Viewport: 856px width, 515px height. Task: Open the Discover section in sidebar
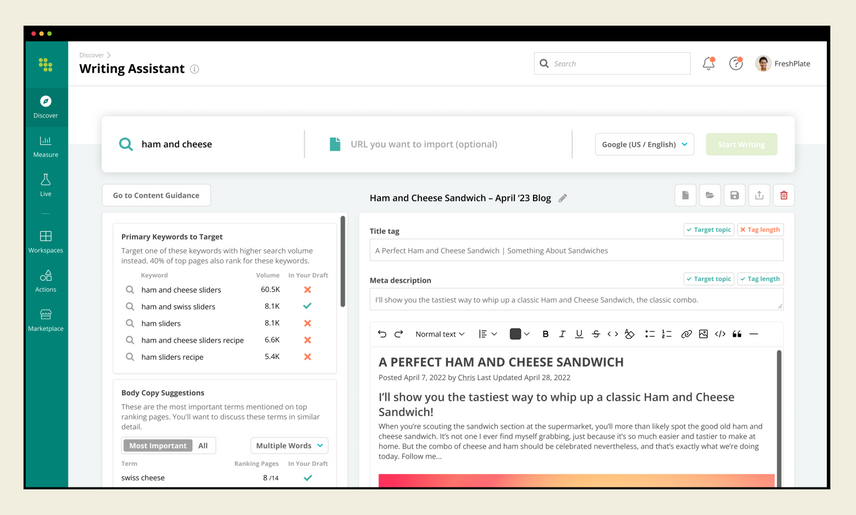coord(46,107)
